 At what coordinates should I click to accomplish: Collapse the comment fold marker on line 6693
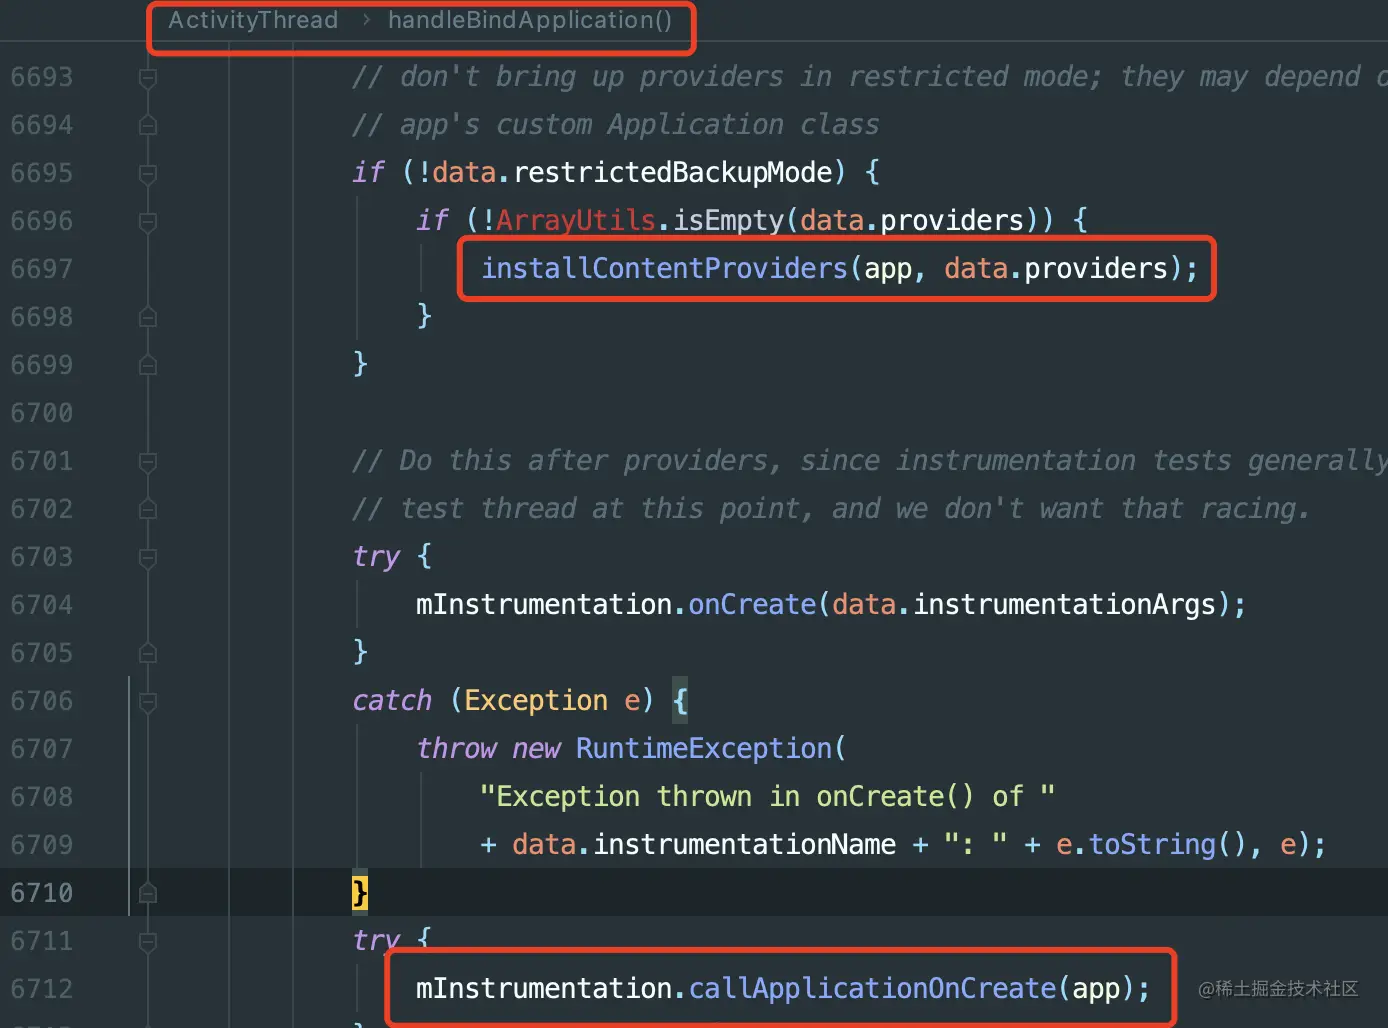point(148,77)
